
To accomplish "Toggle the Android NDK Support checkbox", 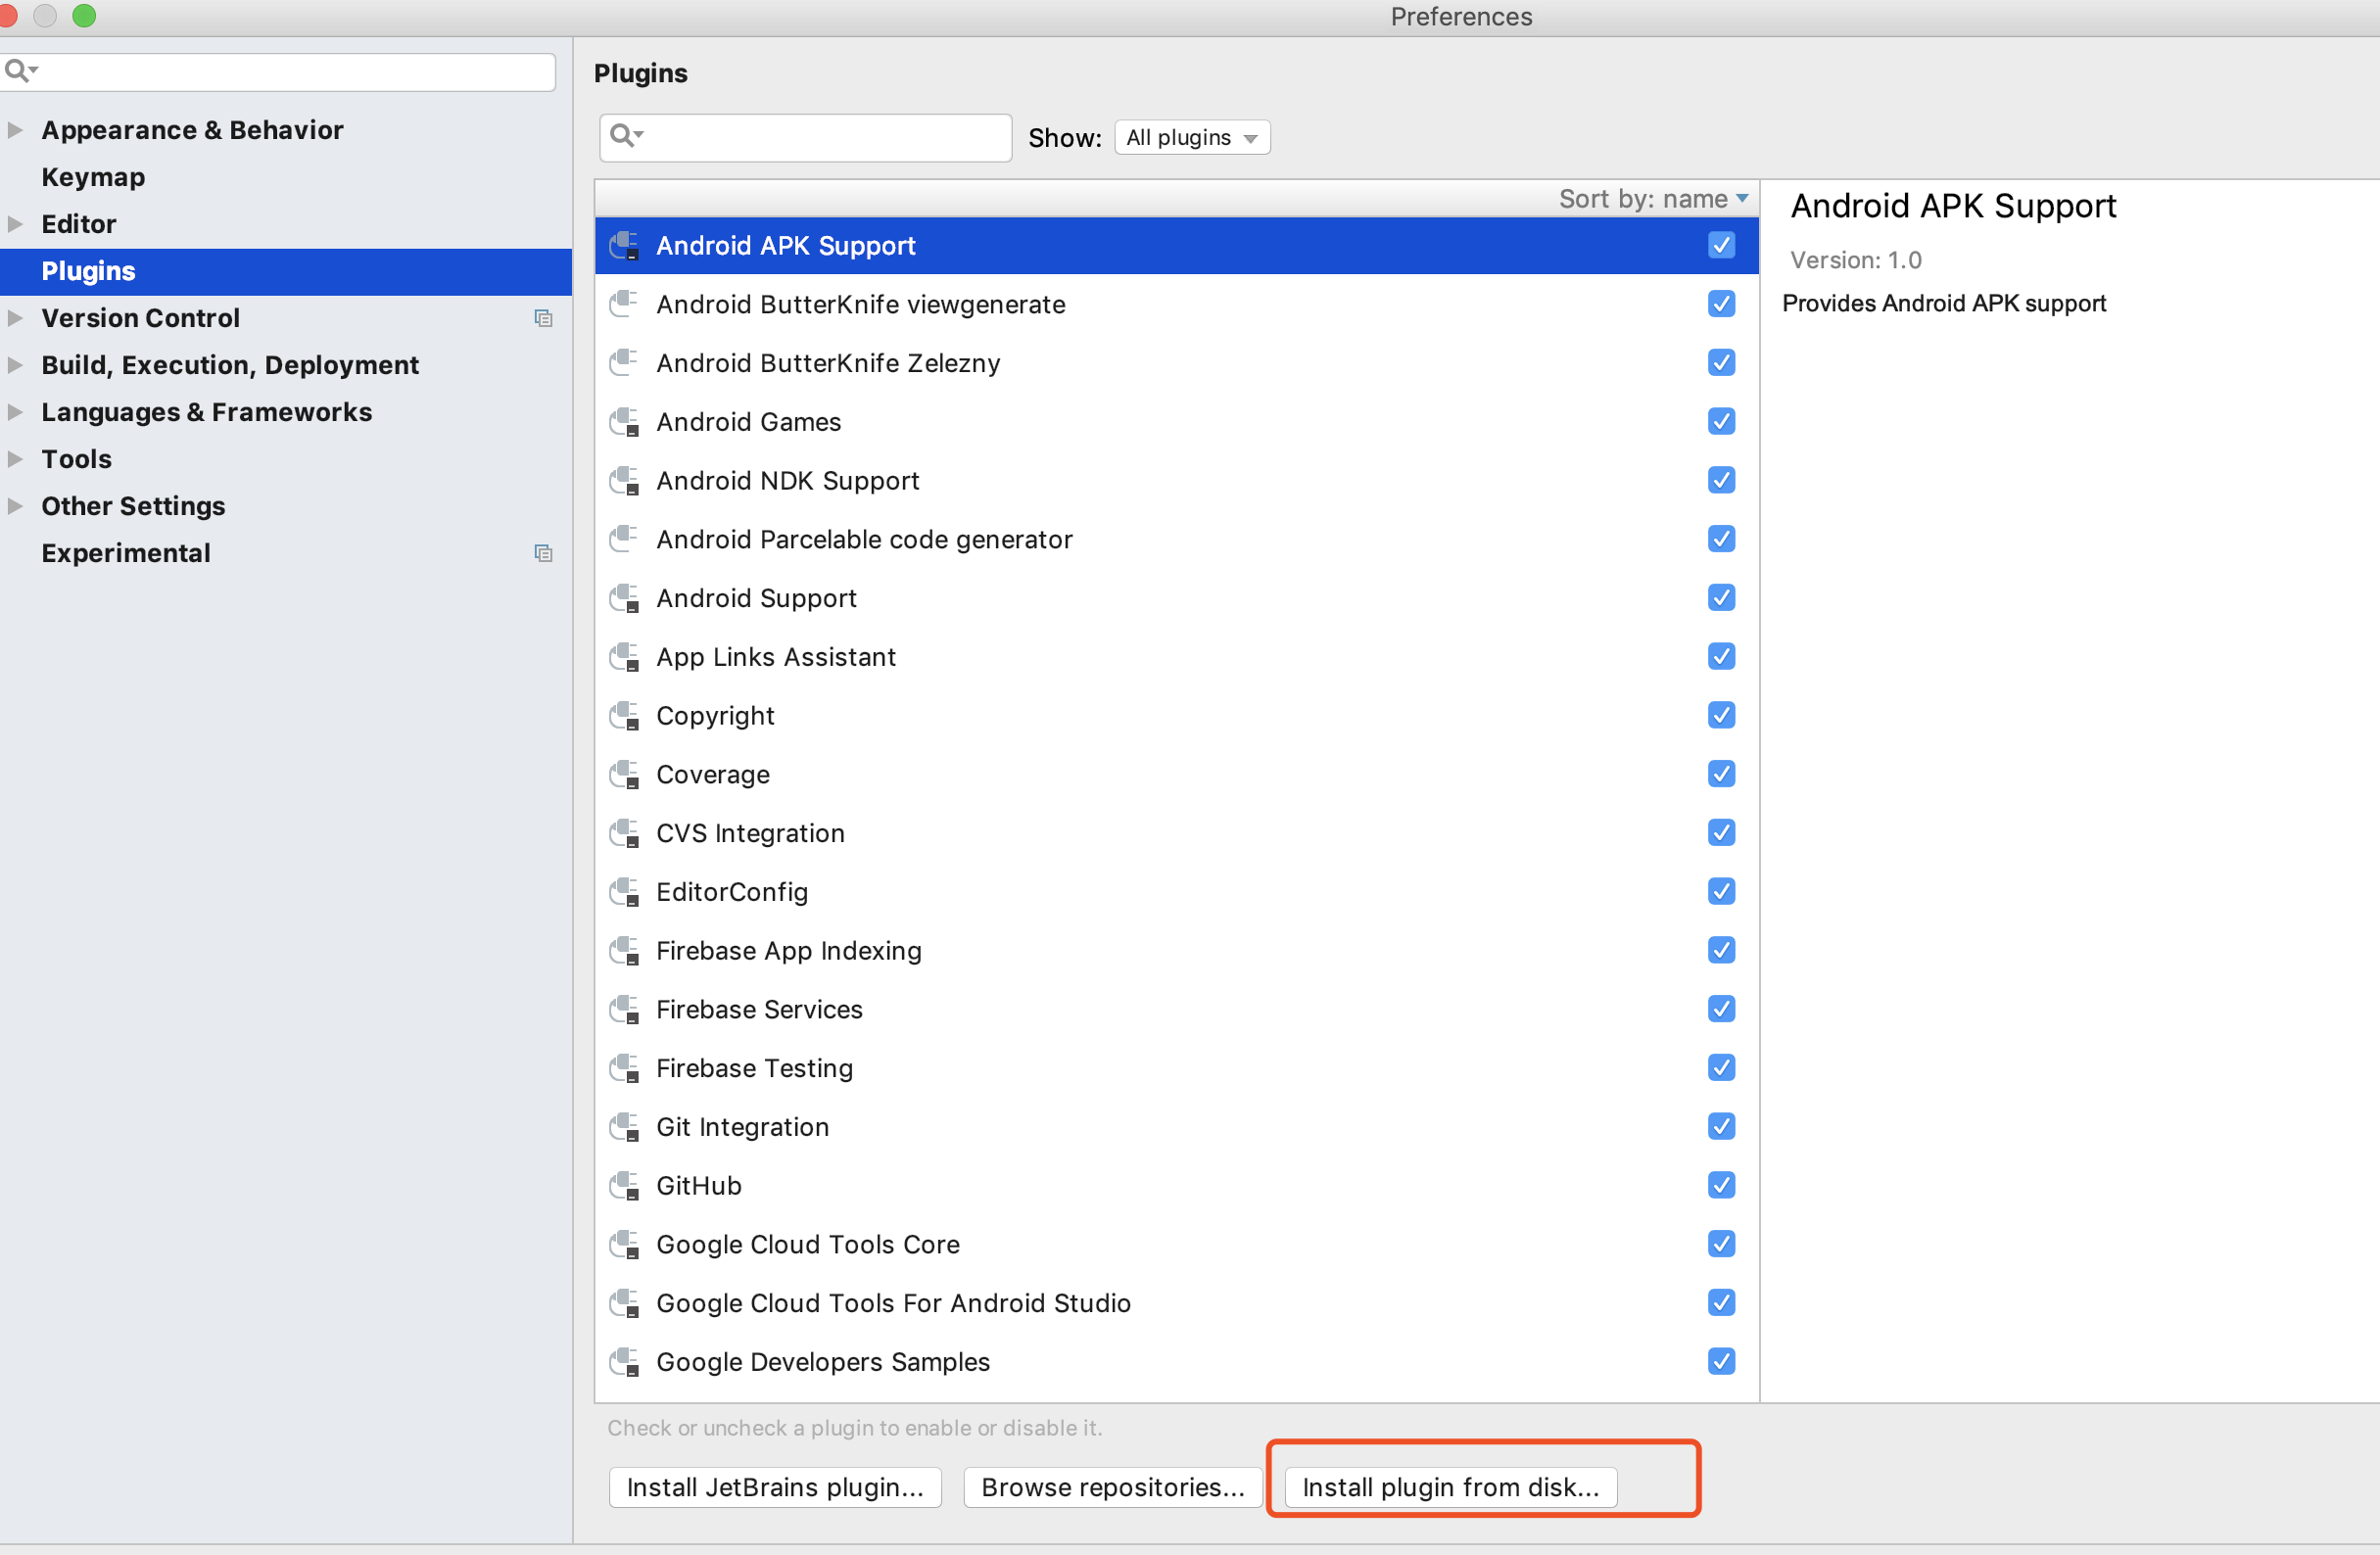I will coord(1721,480).
